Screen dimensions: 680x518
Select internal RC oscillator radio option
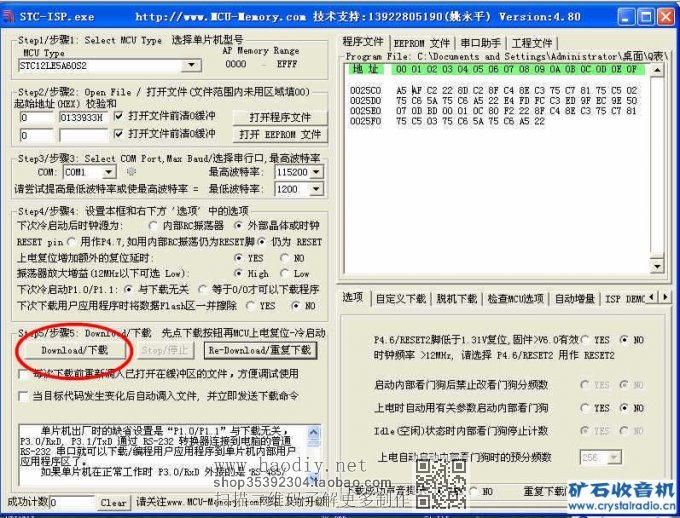[153, 227]
